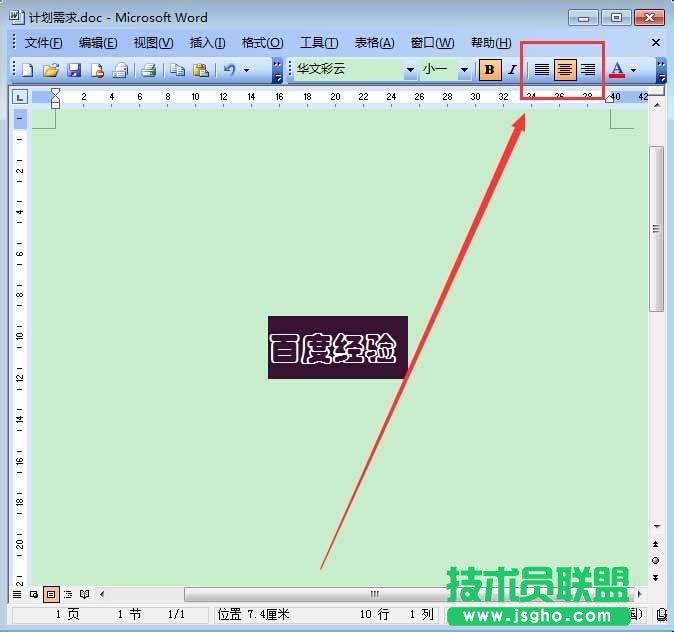Go to previous page browse arrow

click(656, 544)
